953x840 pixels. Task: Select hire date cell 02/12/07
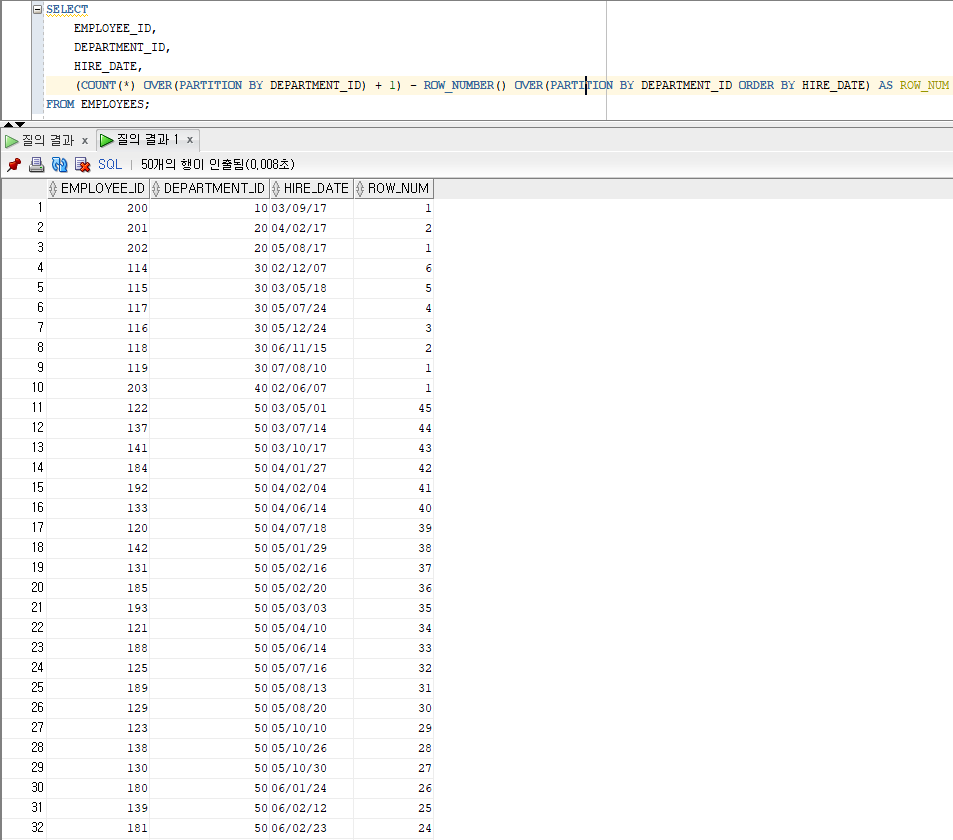(x=311, y=268)
